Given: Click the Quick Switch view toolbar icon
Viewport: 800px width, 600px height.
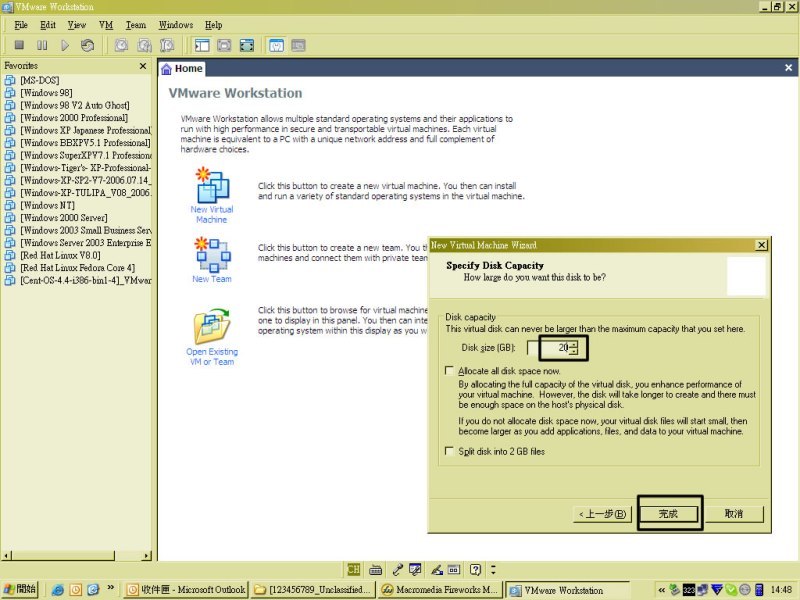Looking at the screenshot, I should [224, 45].
